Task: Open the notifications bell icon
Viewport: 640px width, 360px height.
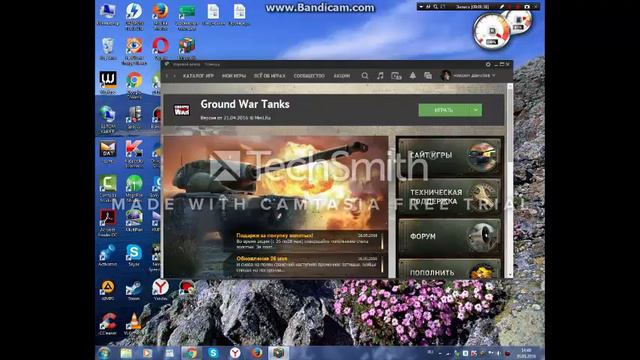Action: click(413, 76)
